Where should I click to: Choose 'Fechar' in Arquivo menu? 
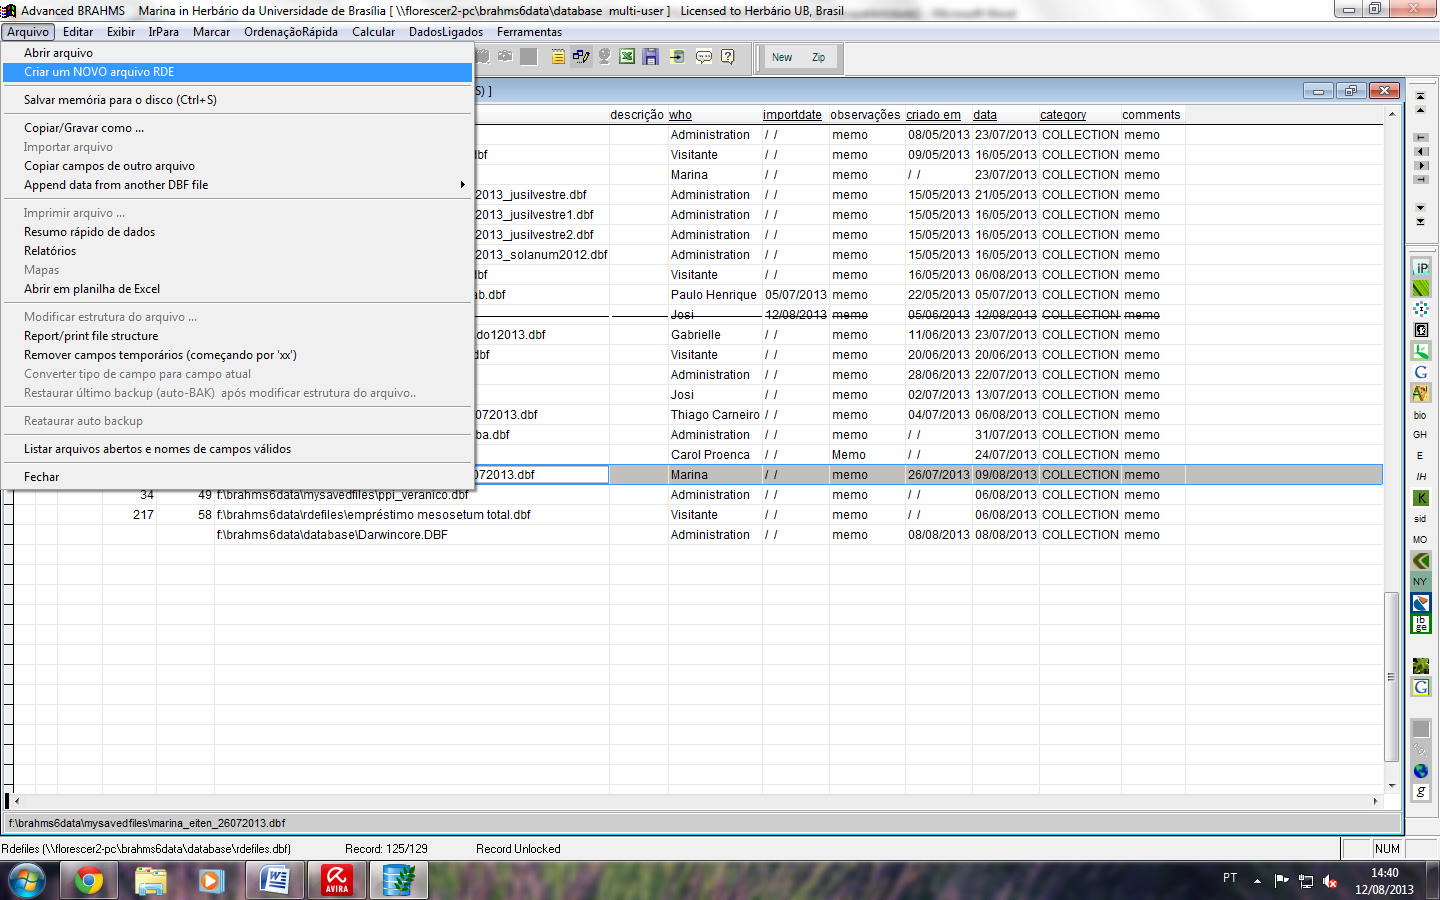click(237, 477)
